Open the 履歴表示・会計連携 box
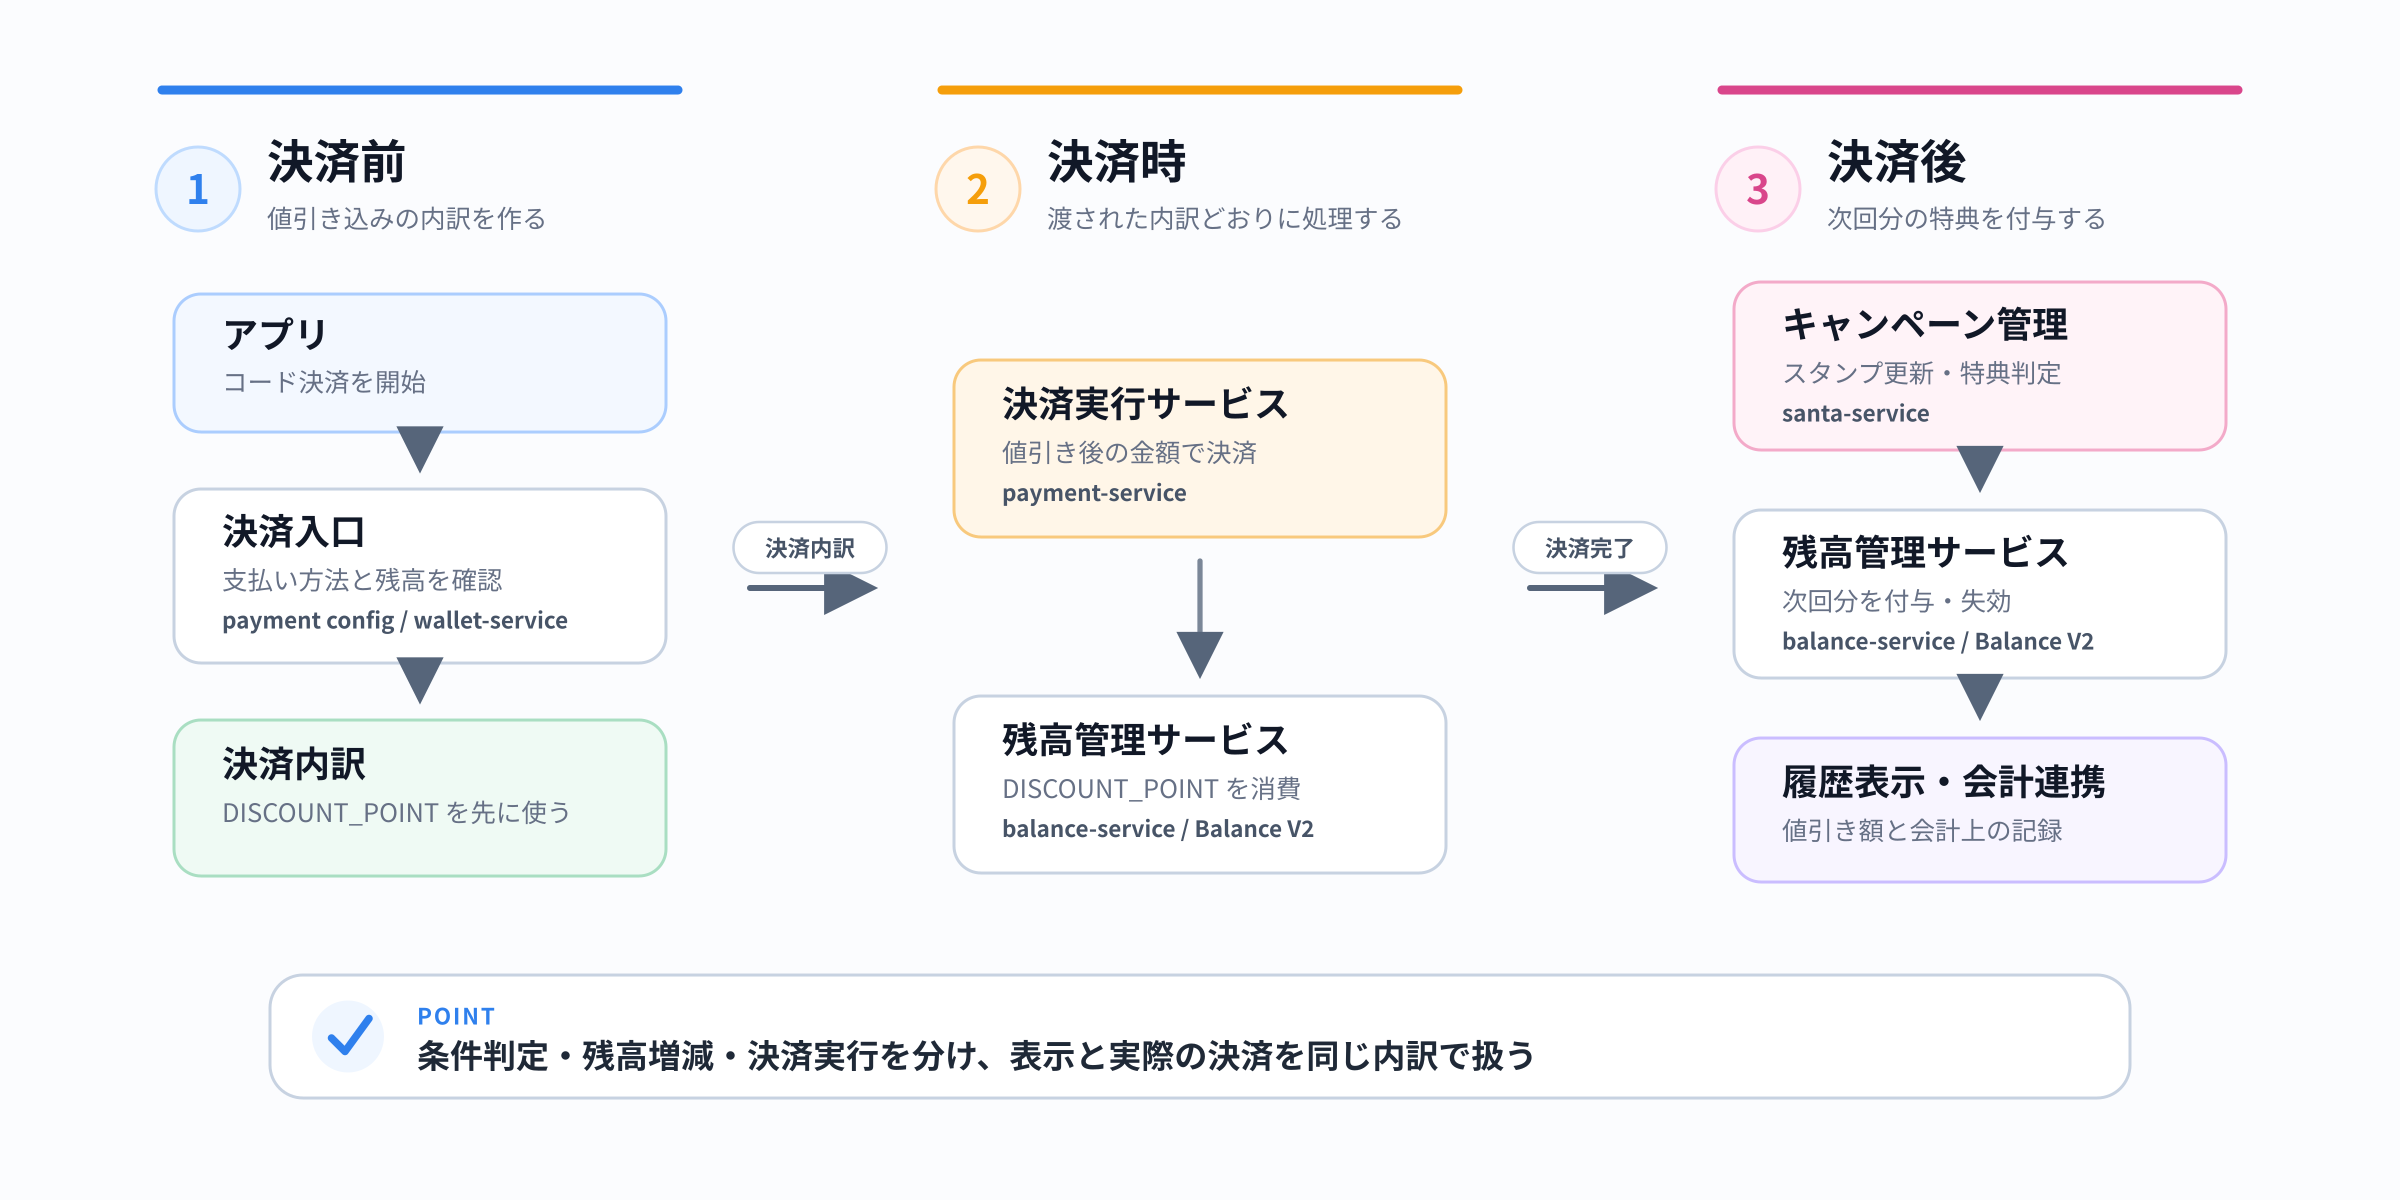 pyautogui.click(x=1980, y=810)
